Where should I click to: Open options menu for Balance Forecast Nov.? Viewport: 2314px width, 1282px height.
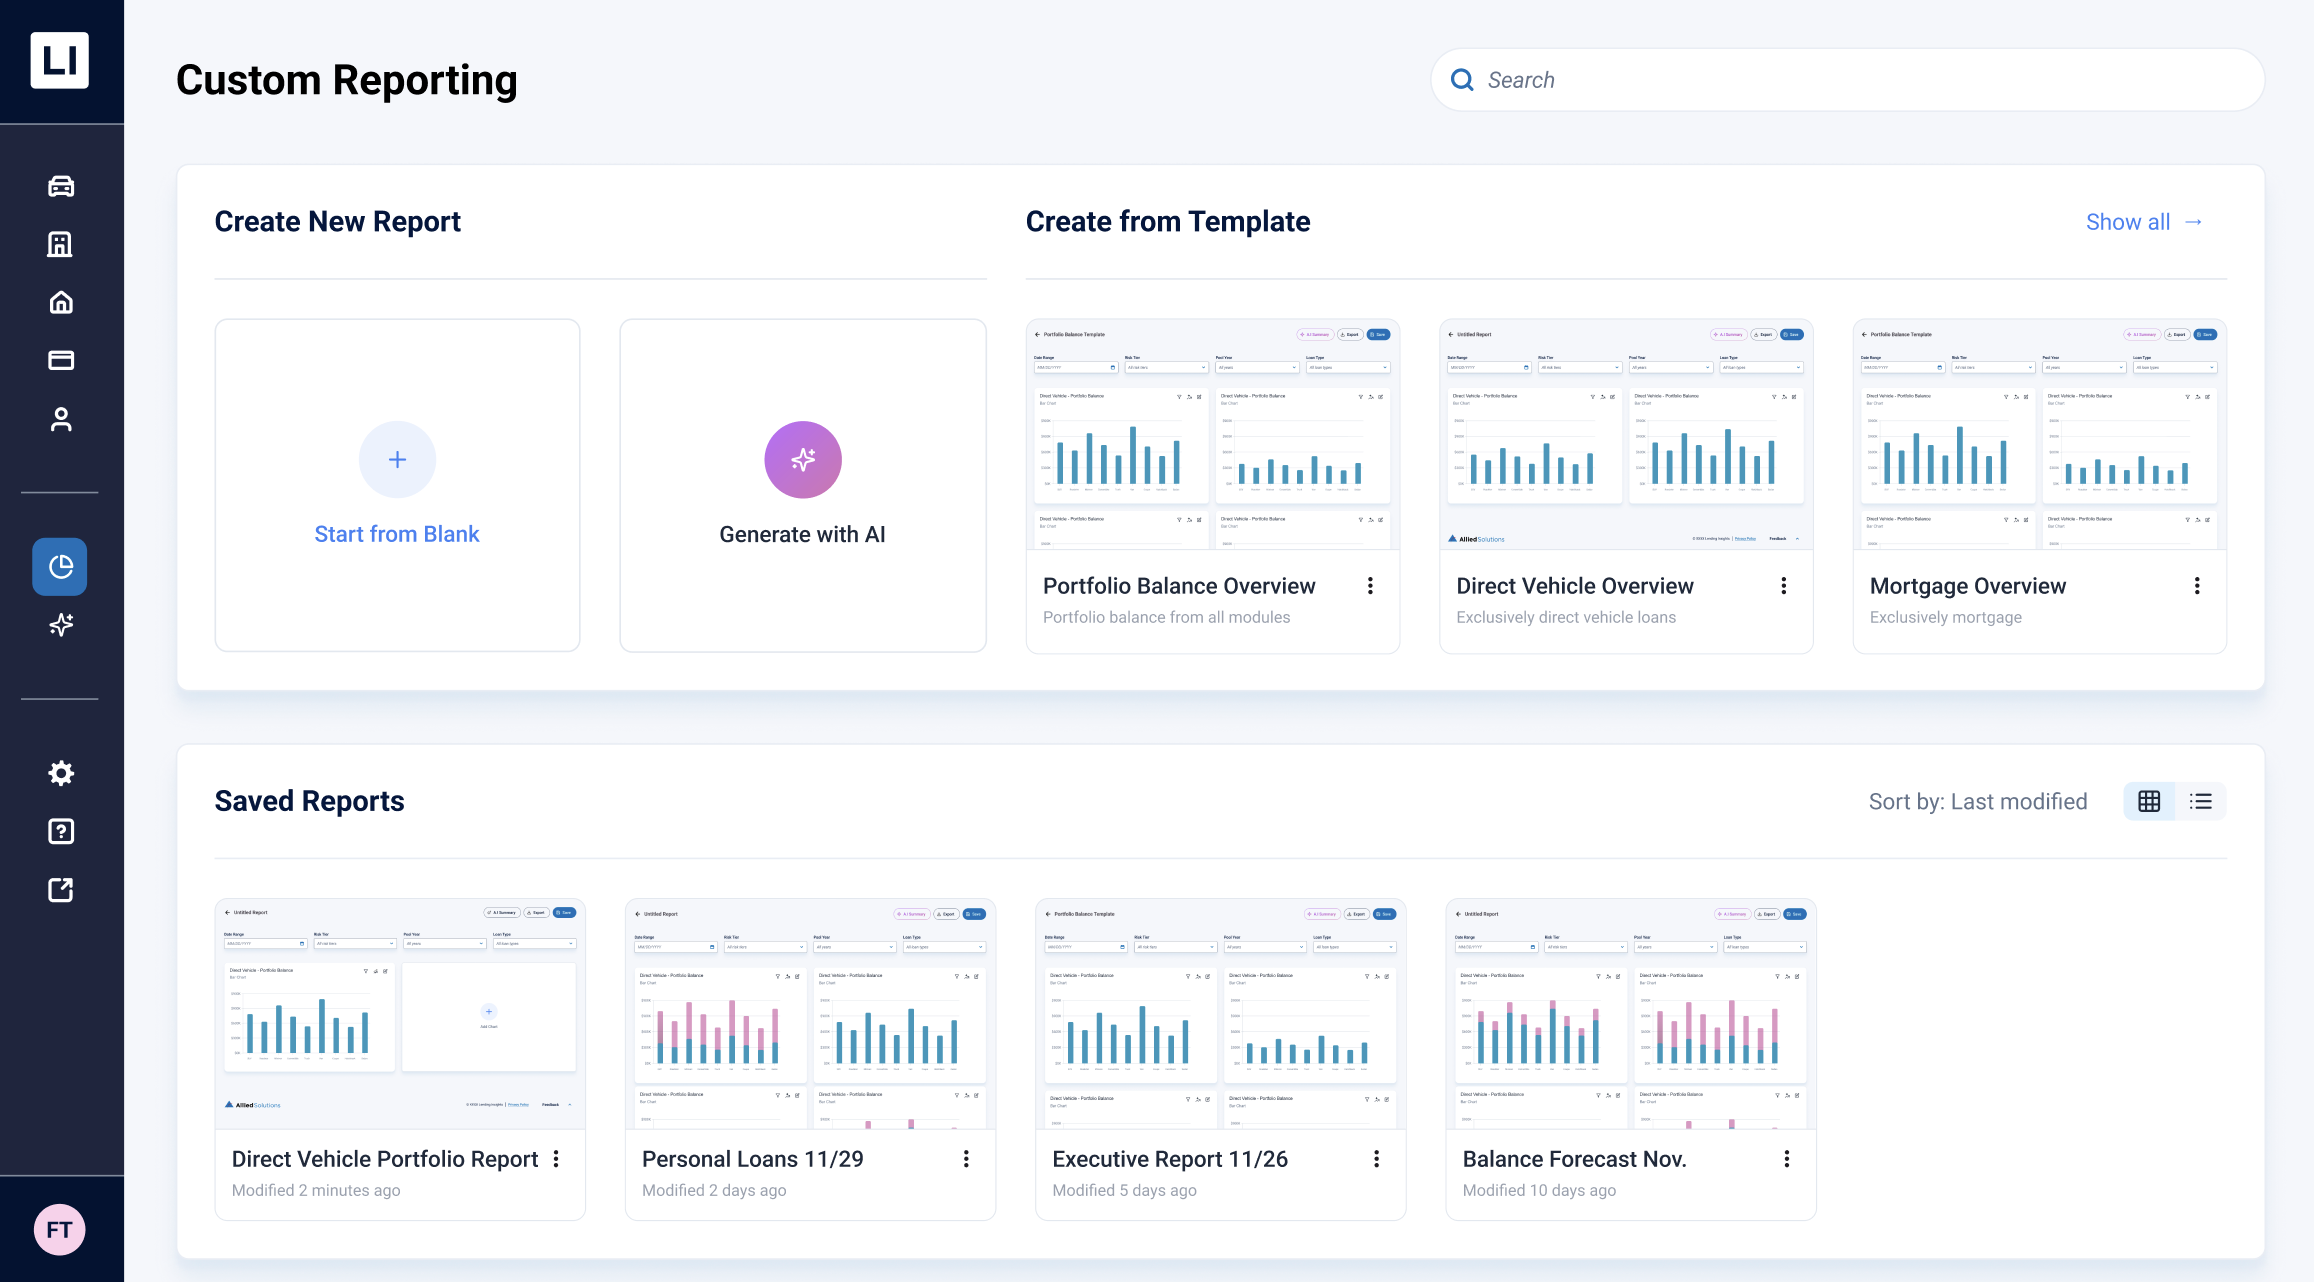point(1786,1159)
